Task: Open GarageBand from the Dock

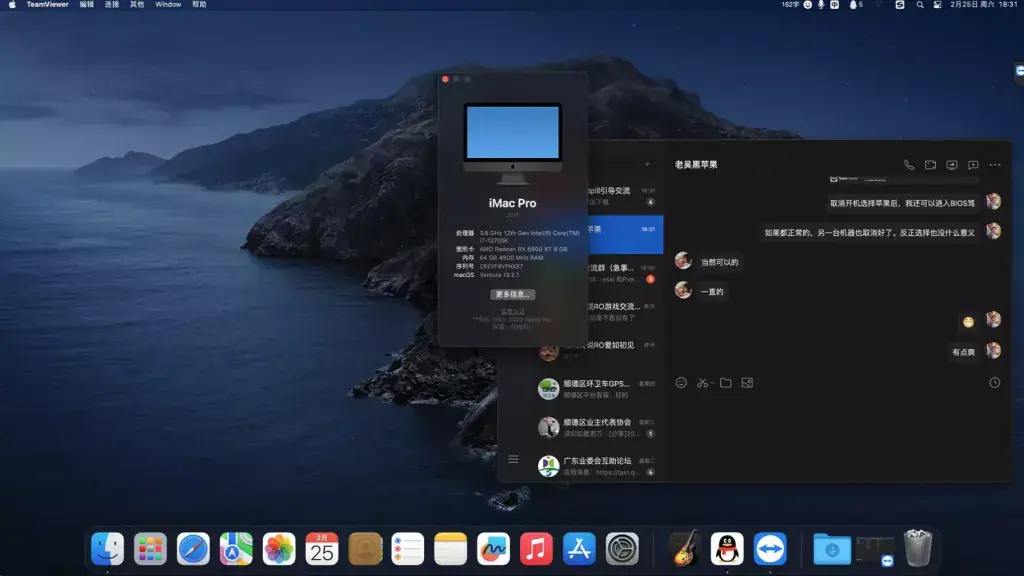Action: (x=684, y=549)
